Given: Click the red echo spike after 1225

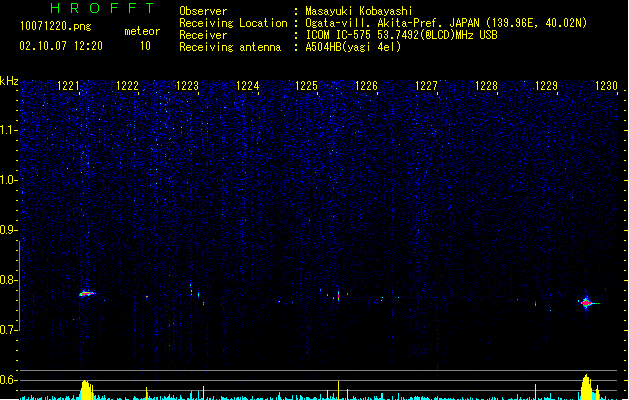Looking at the screenshot, I should (339, 296).
